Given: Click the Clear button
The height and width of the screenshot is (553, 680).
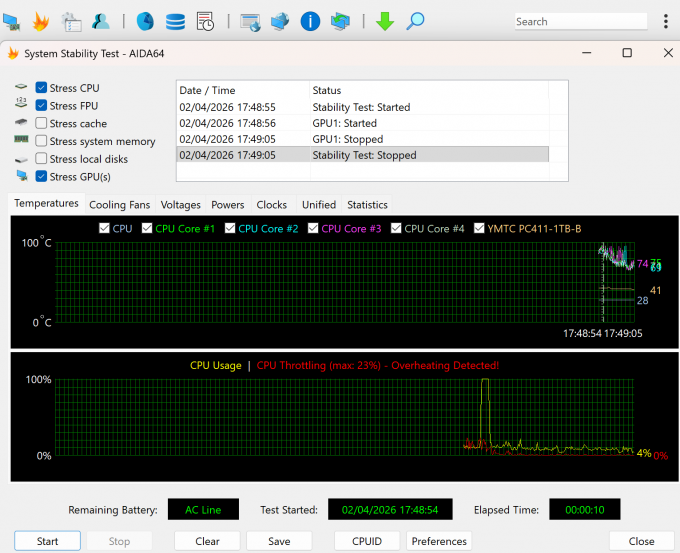Looking at the screenshot, I should (207, 541).
